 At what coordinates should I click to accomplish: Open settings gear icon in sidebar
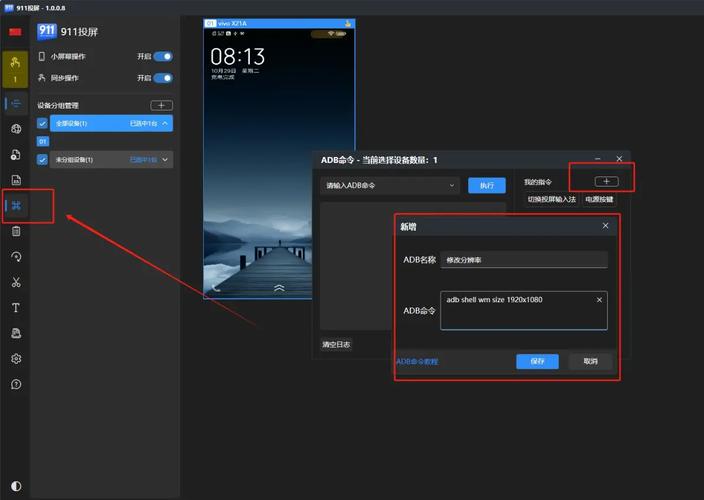click(16, 359)
